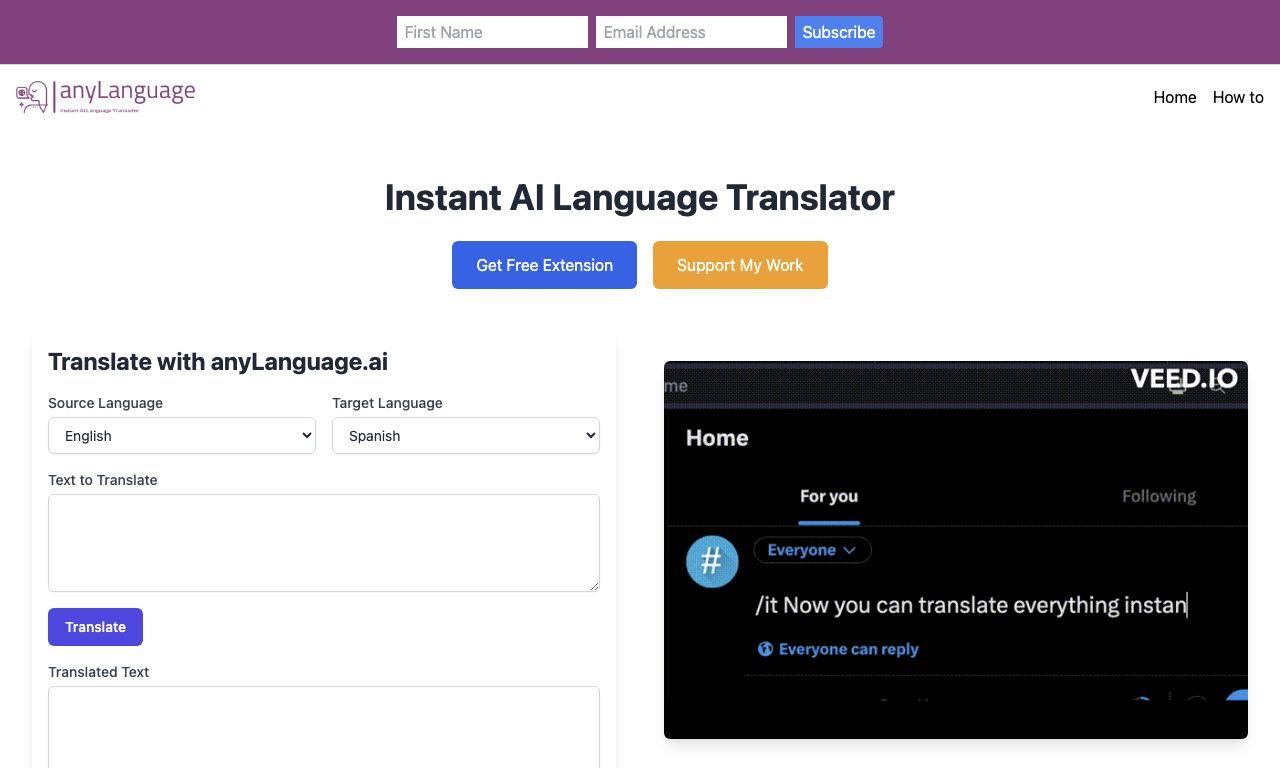Click inside the Translated Text output box

point(324,727)
